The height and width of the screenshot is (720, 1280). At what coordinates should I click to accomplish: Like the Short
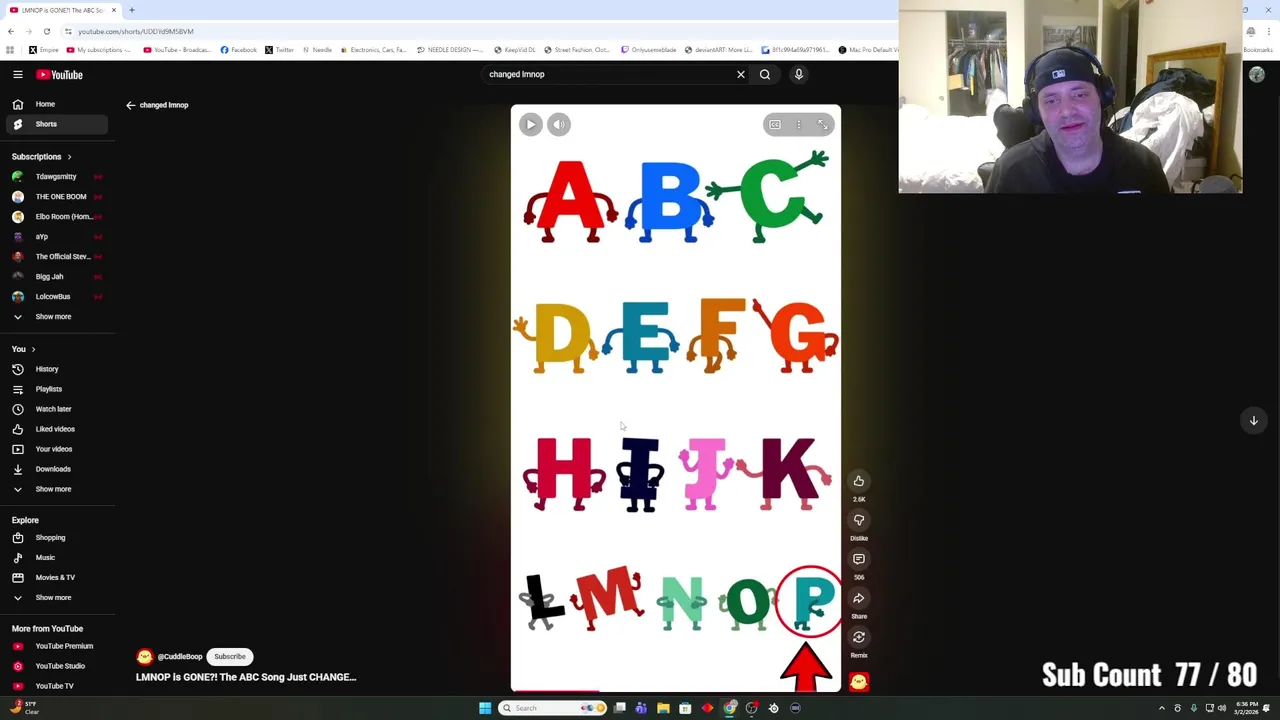[x=859, y=481]
